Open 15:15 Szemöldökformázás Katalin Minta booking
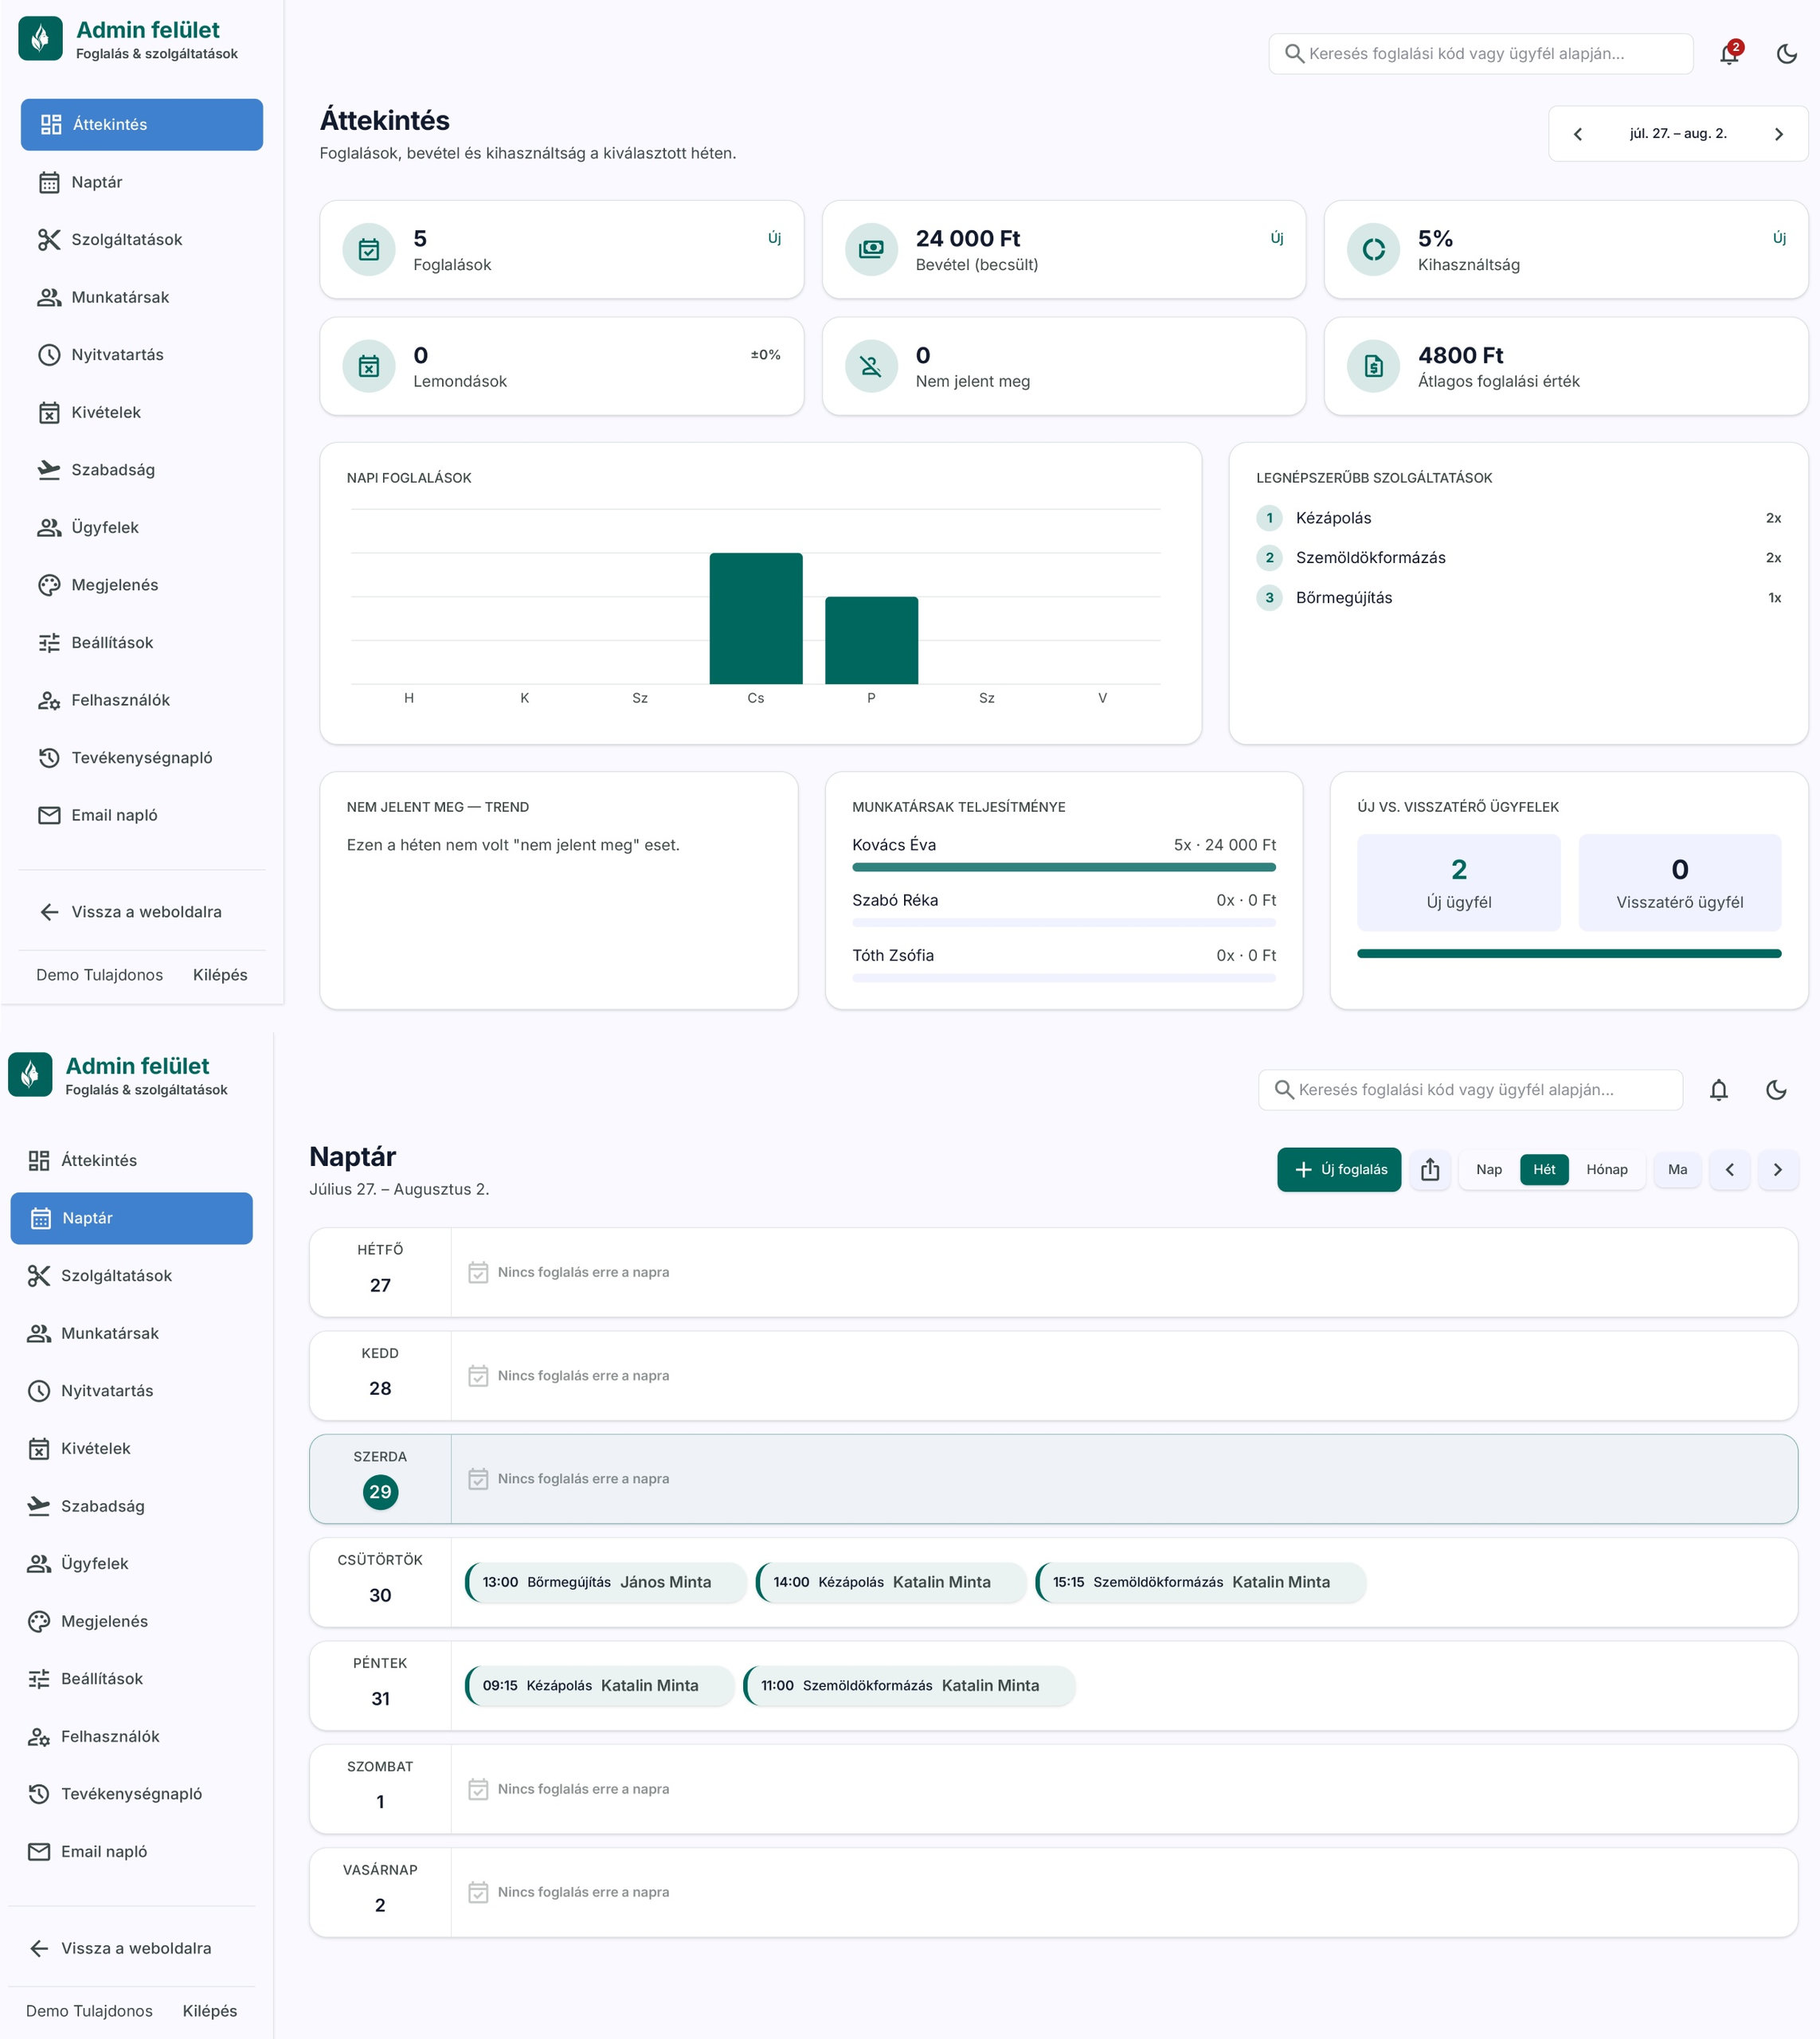 coord(1201,1583)
